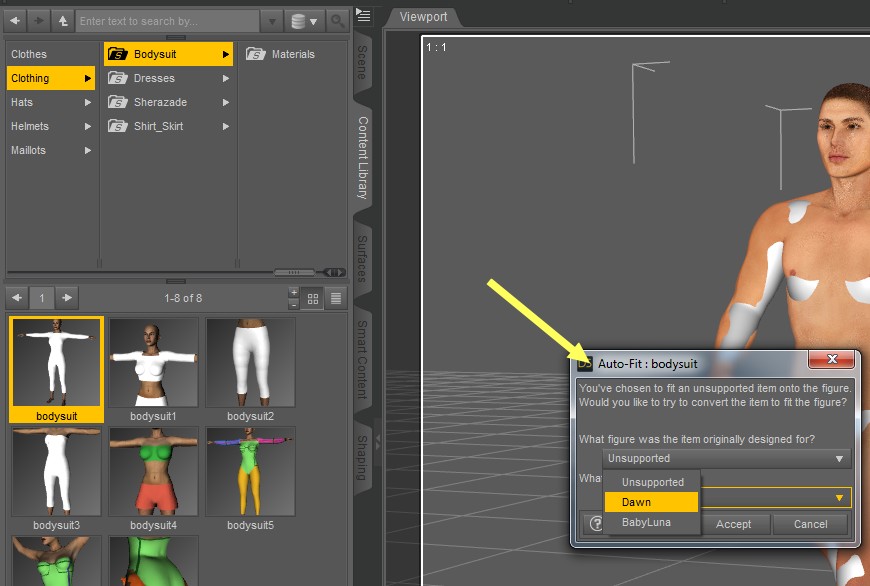Click the horizontal scrollbar thumb in folder pane
The height and width of the screenshot is (586, 870).
pyautogui.click(x=294, y=272)
